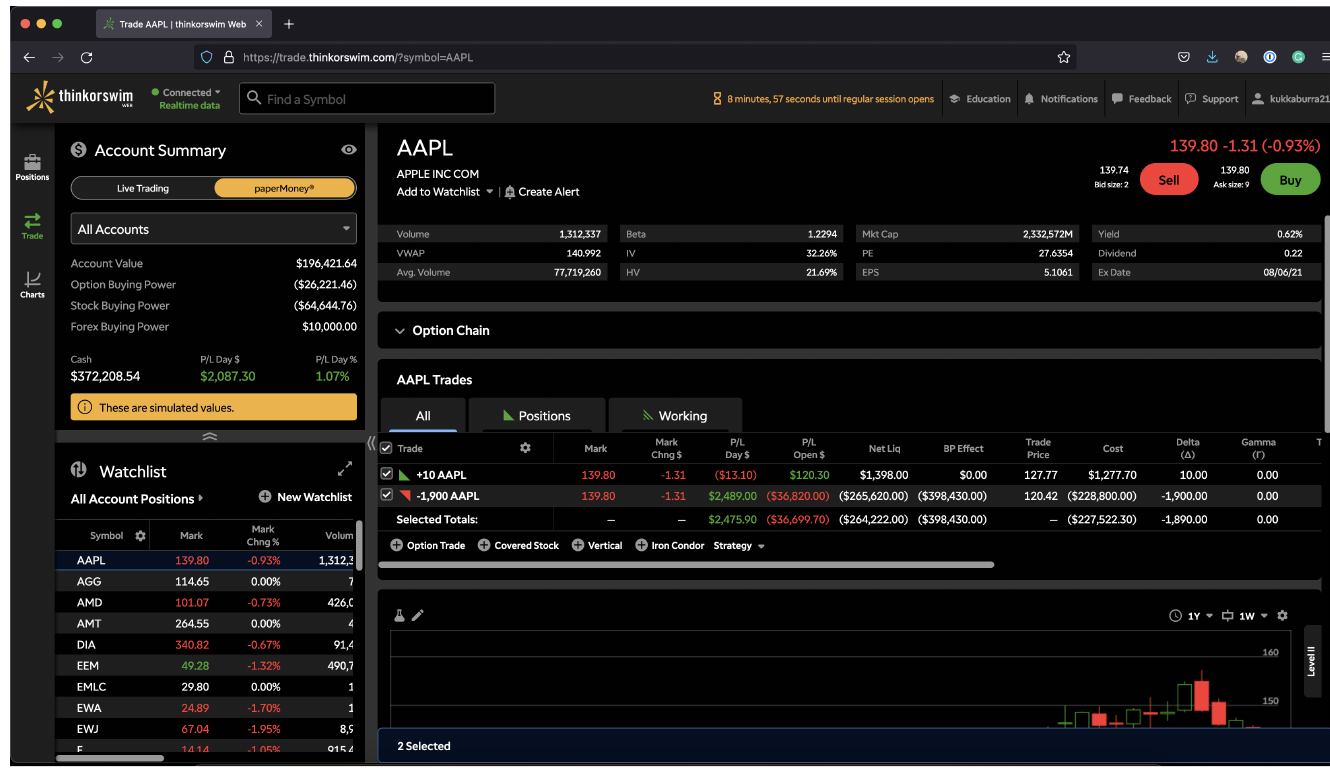Open the Strategy dropdown
The image size is (1330, 780).
pyautogui.click(x=739, y=546)
